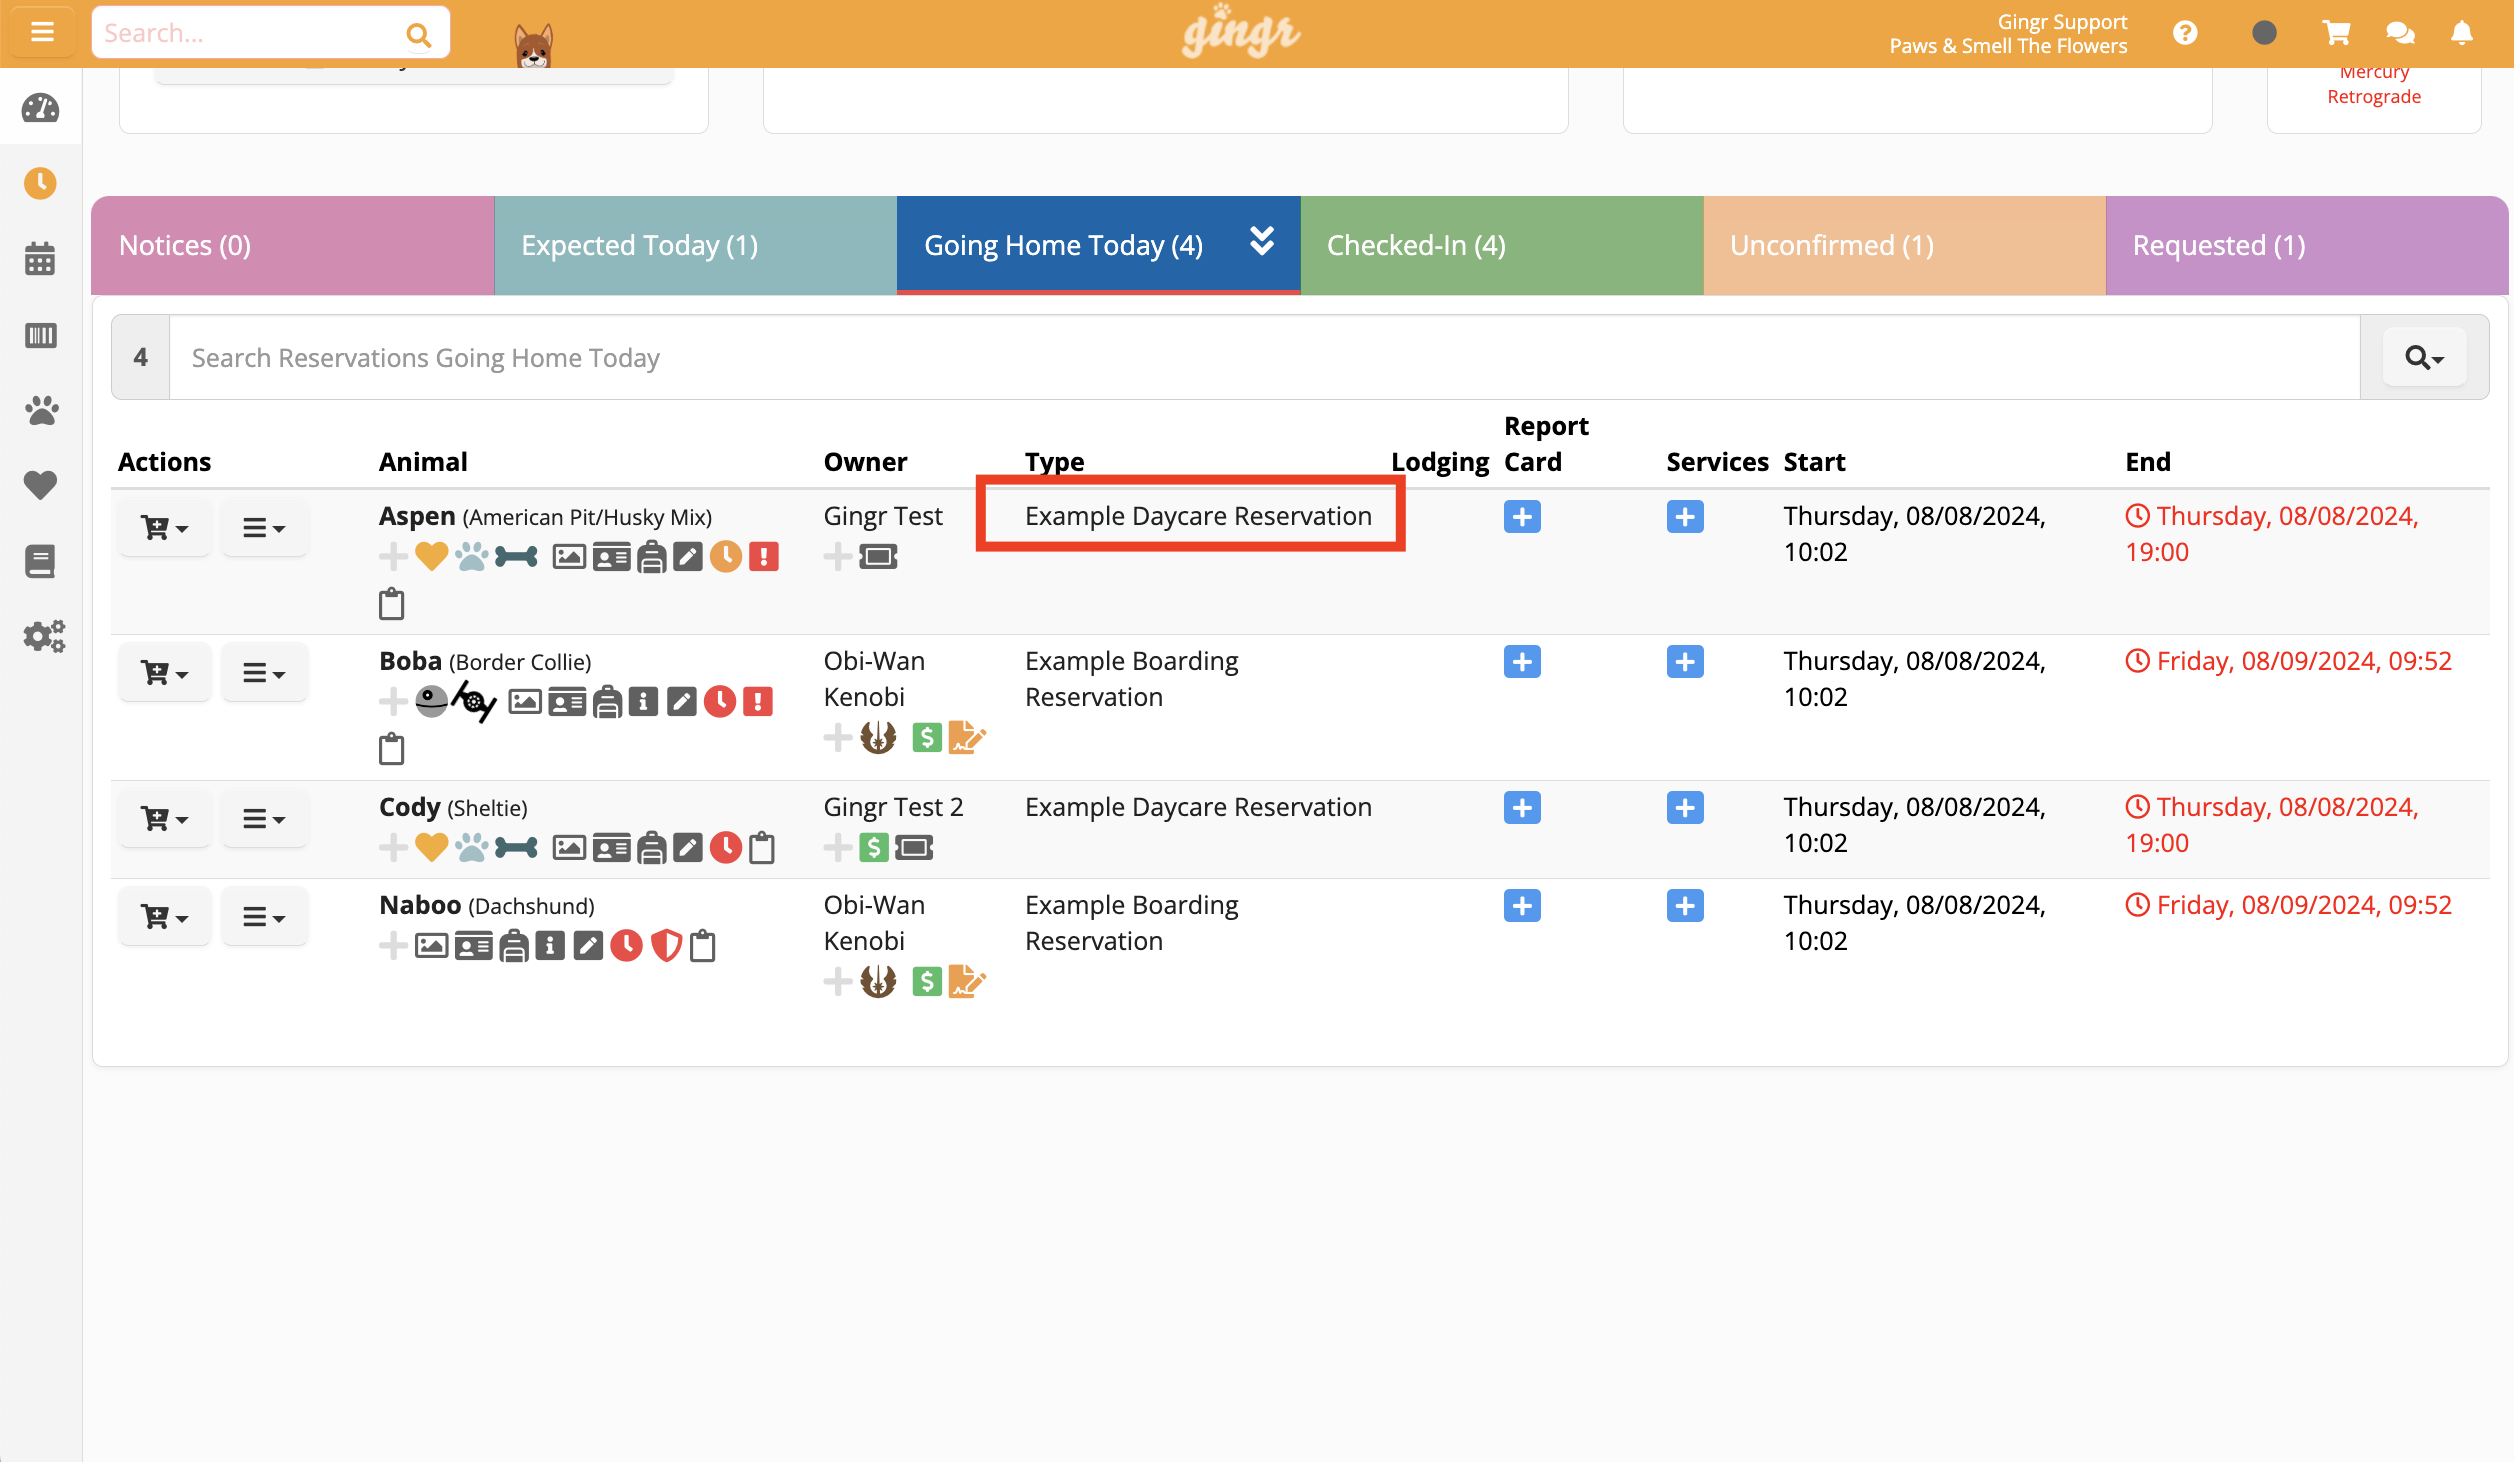The width and height of the screenshot is (2514, 1462).
Task: Add services for Aspen
Action: (x=1685, y=517)
